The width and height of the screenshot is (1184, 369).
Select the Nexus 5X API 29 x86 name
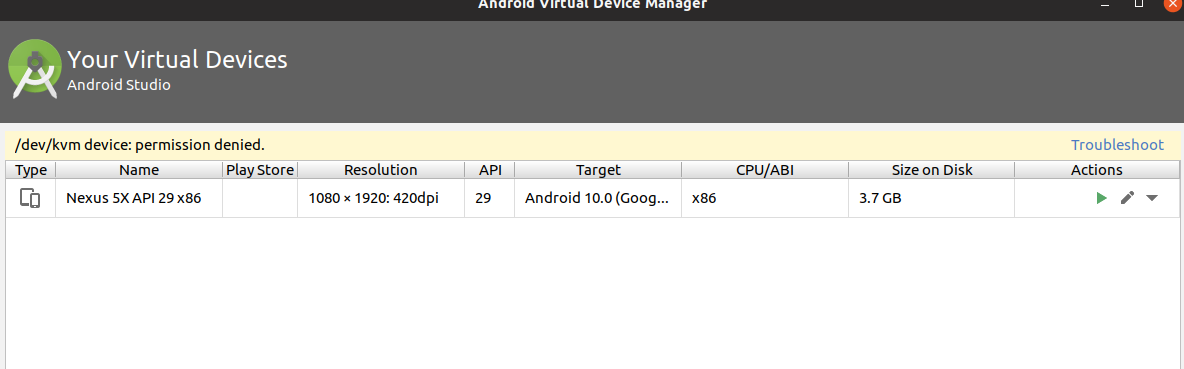click(x=134, y=198)
